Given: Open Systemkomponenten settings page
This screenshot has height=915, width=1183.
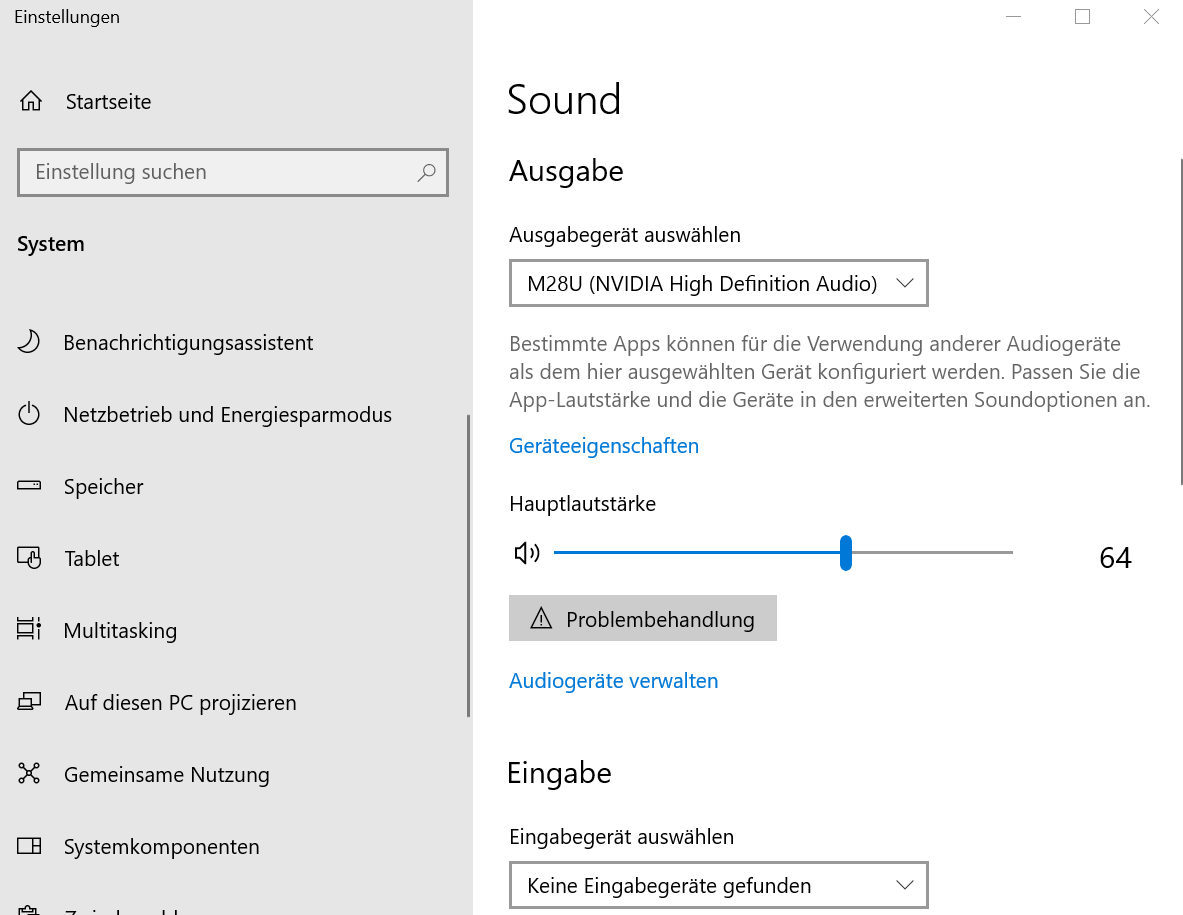Looking at the screenshot, I should tap(161, 847).
